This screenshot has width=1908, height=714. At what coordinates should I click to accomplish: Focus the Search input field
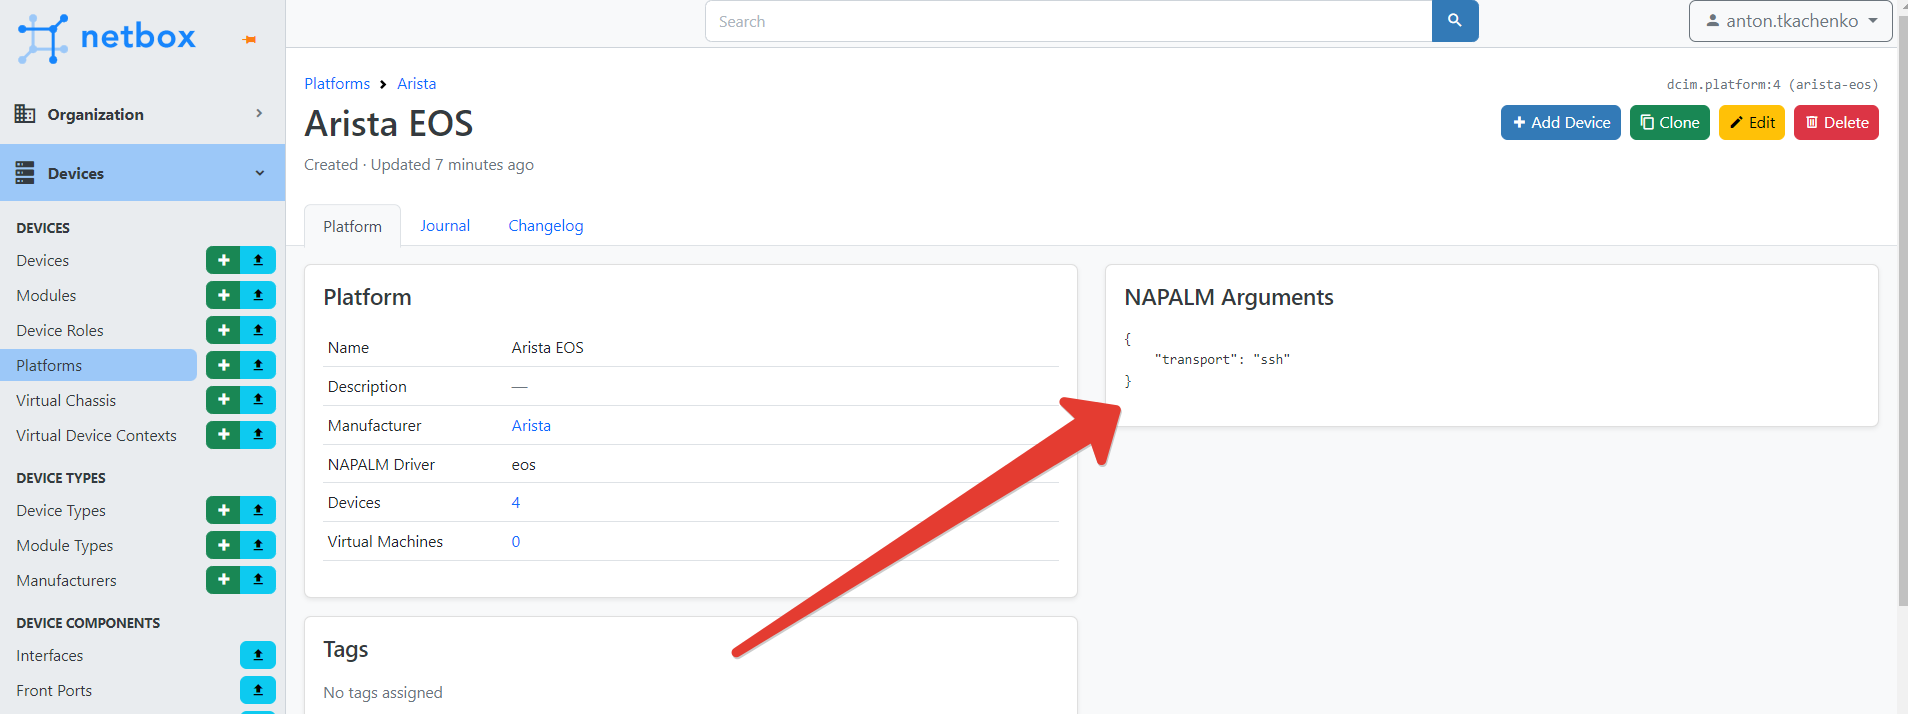click(1068, 21)
